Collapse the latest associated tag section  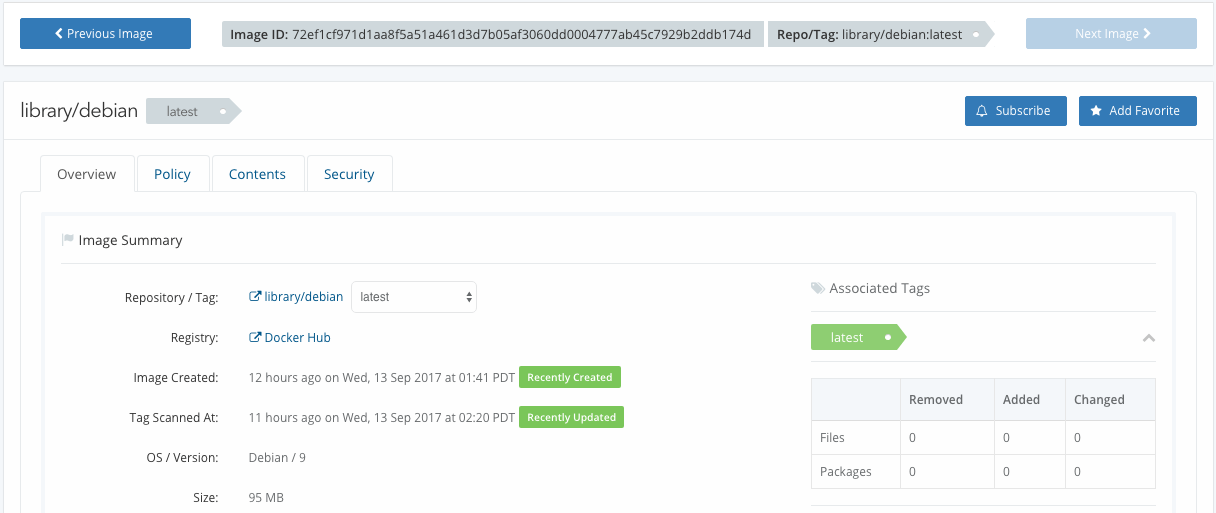click(x=1148, y=338)
